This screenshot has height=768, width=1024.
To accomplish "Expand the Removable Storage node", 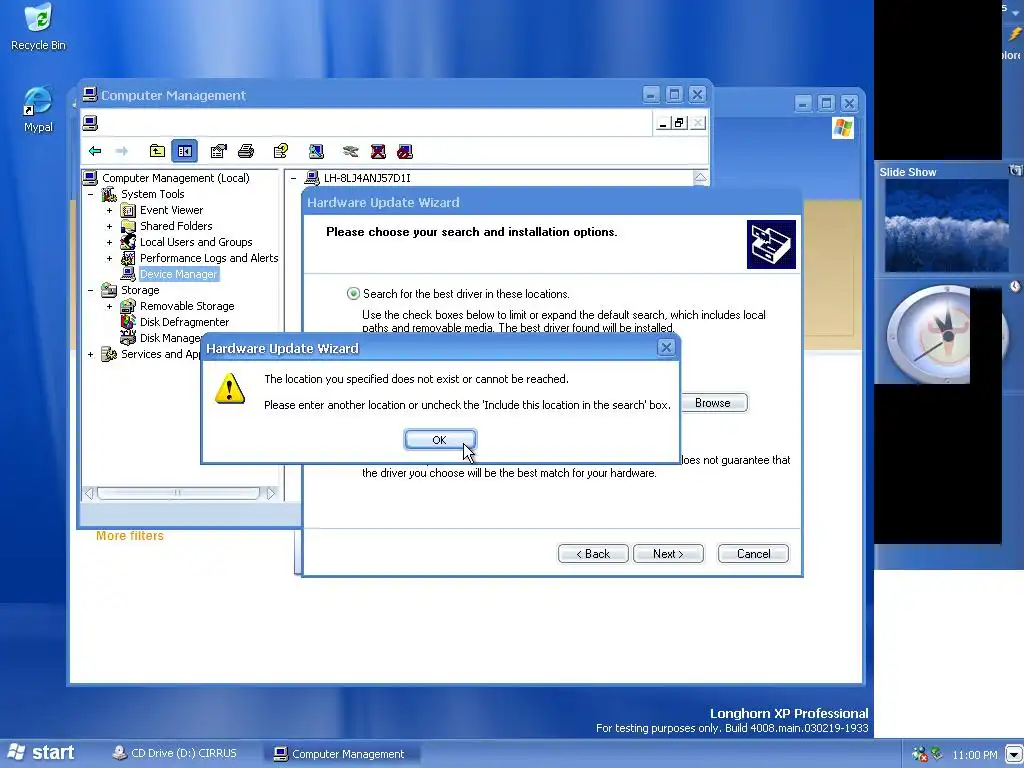I will coord(110,306).
